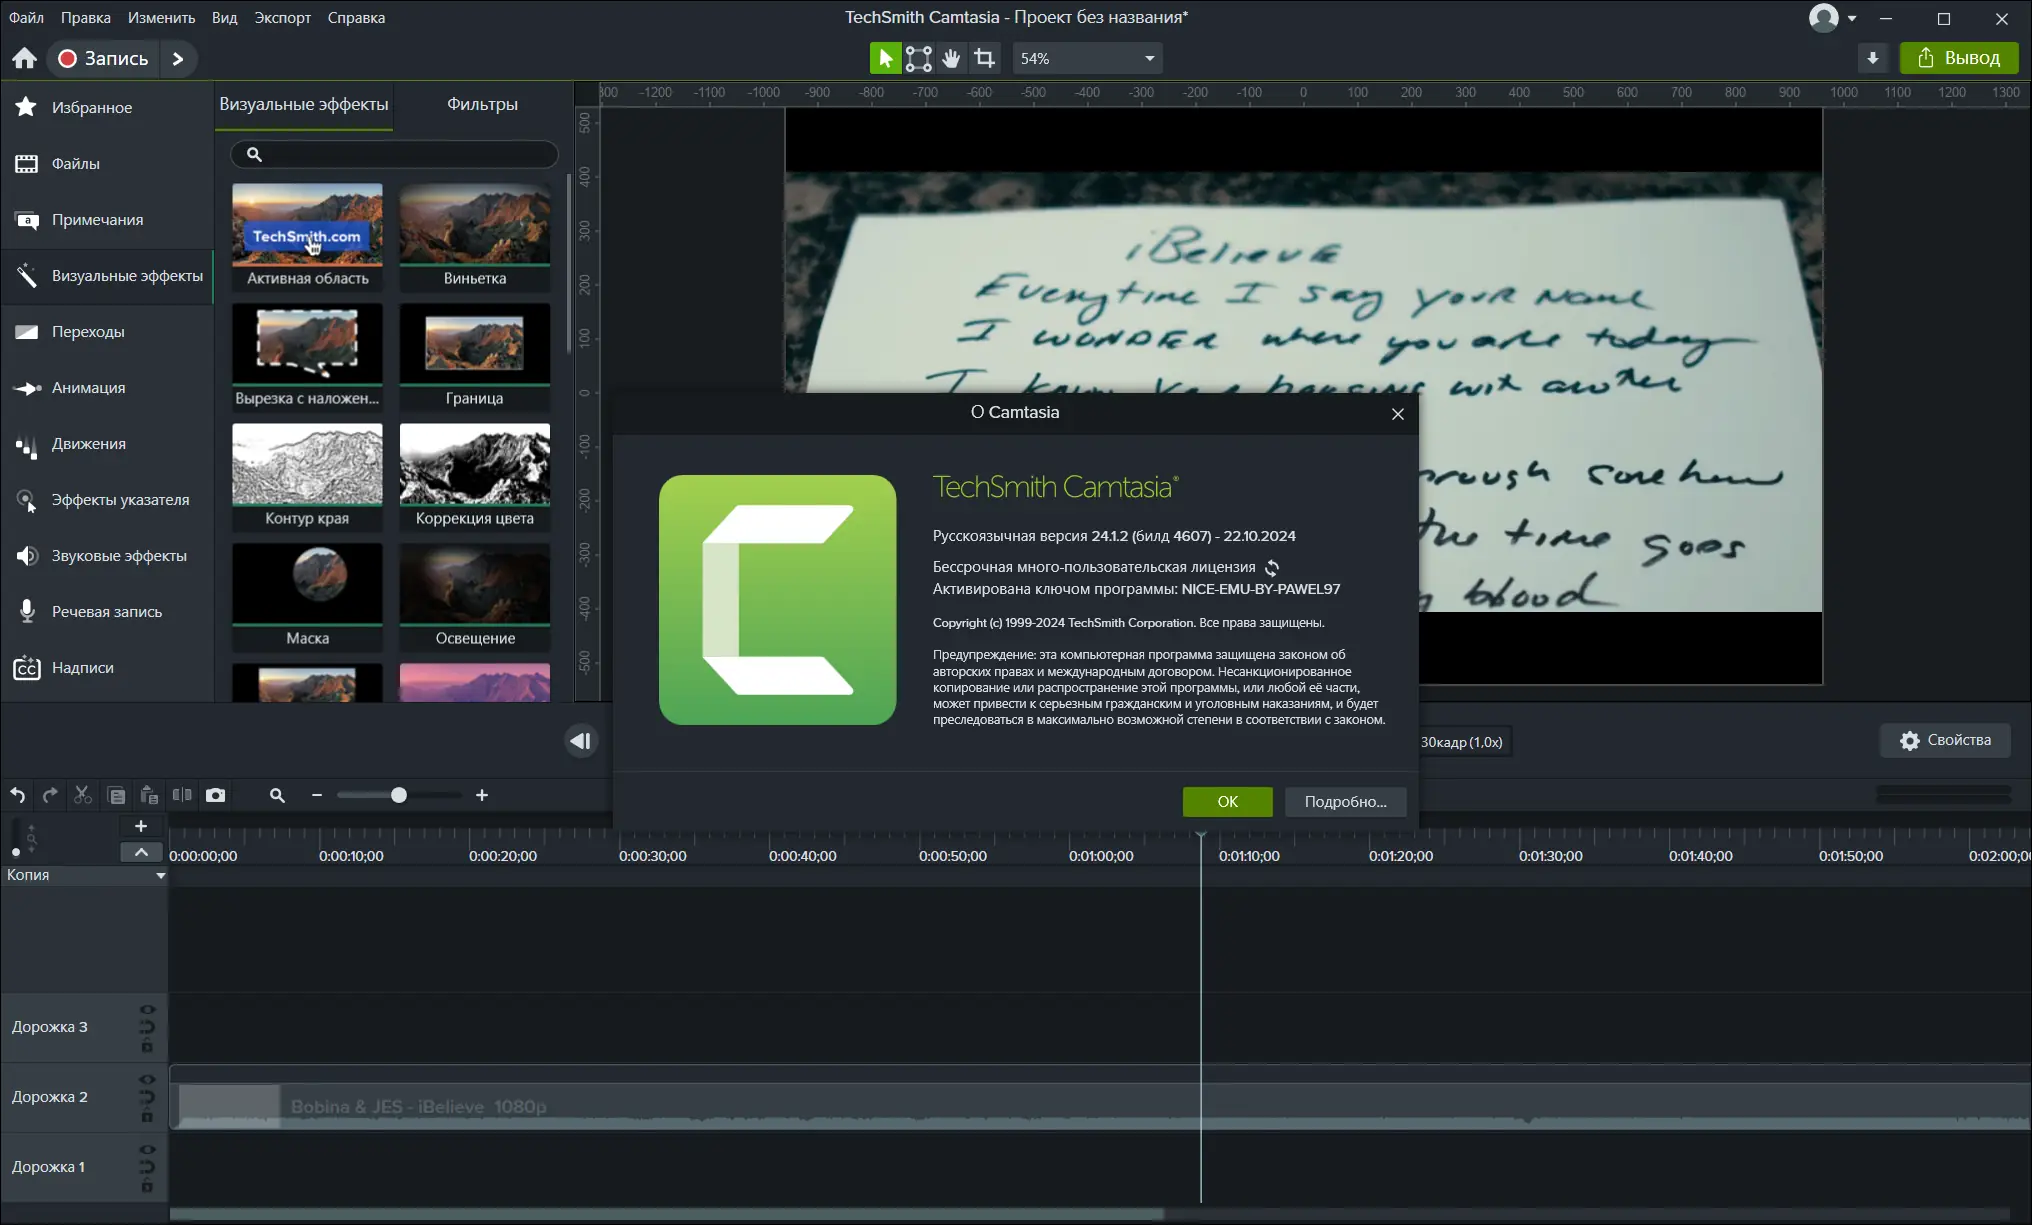
Task: Expand record options arrow next to Запись
Action: (x=178, y=58)
